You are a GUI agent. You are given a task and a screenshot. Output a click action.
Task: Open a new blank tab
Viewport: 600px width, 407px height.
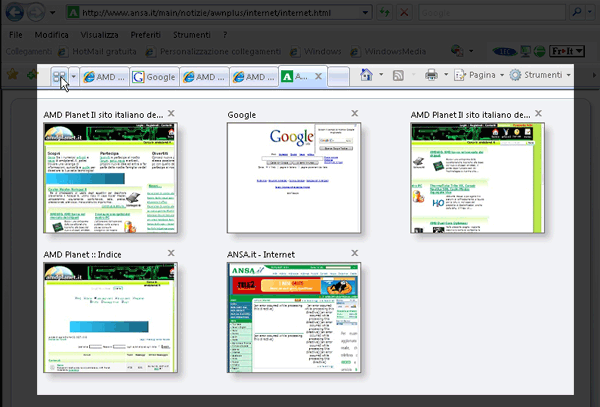[339, 77]
